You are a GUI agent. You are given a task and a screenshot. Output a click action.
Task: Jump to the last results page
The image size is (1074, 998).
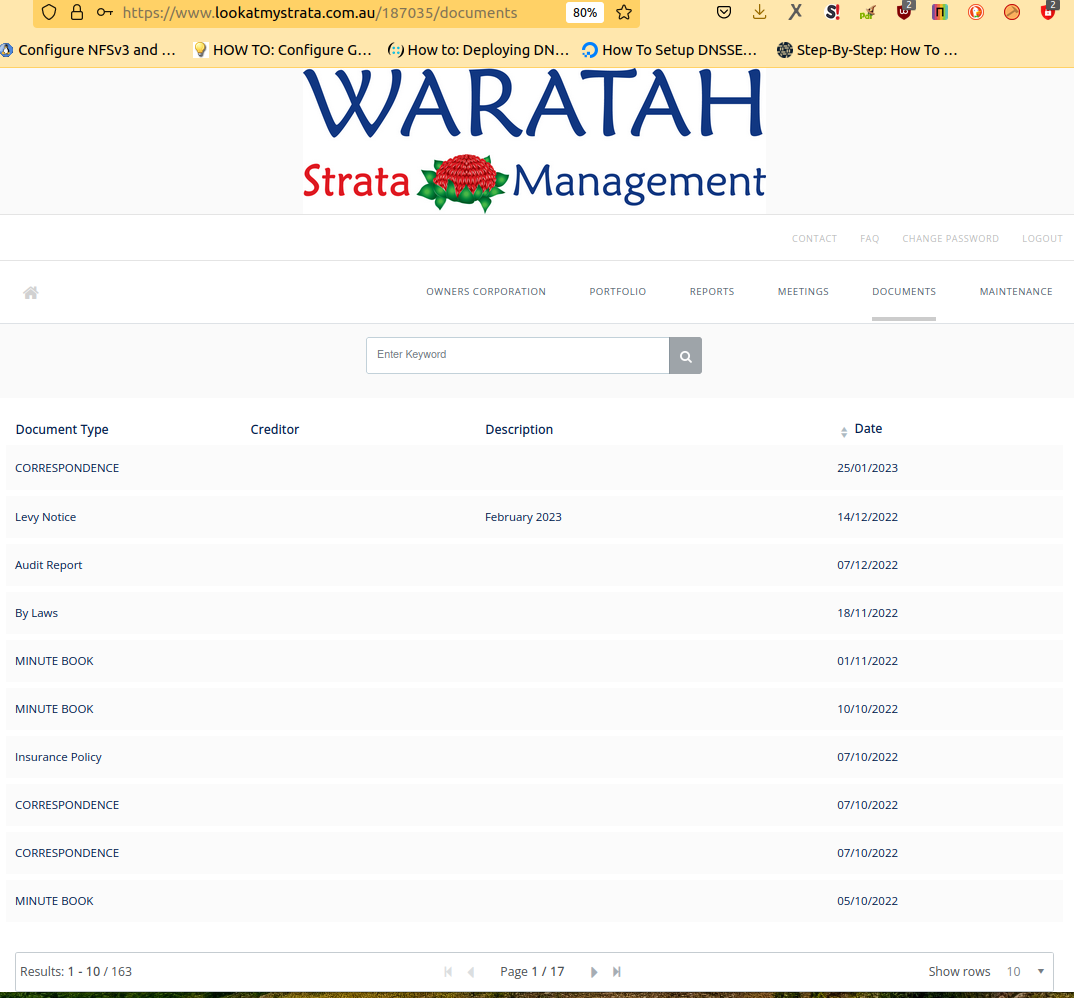click(x=616, y=971)
